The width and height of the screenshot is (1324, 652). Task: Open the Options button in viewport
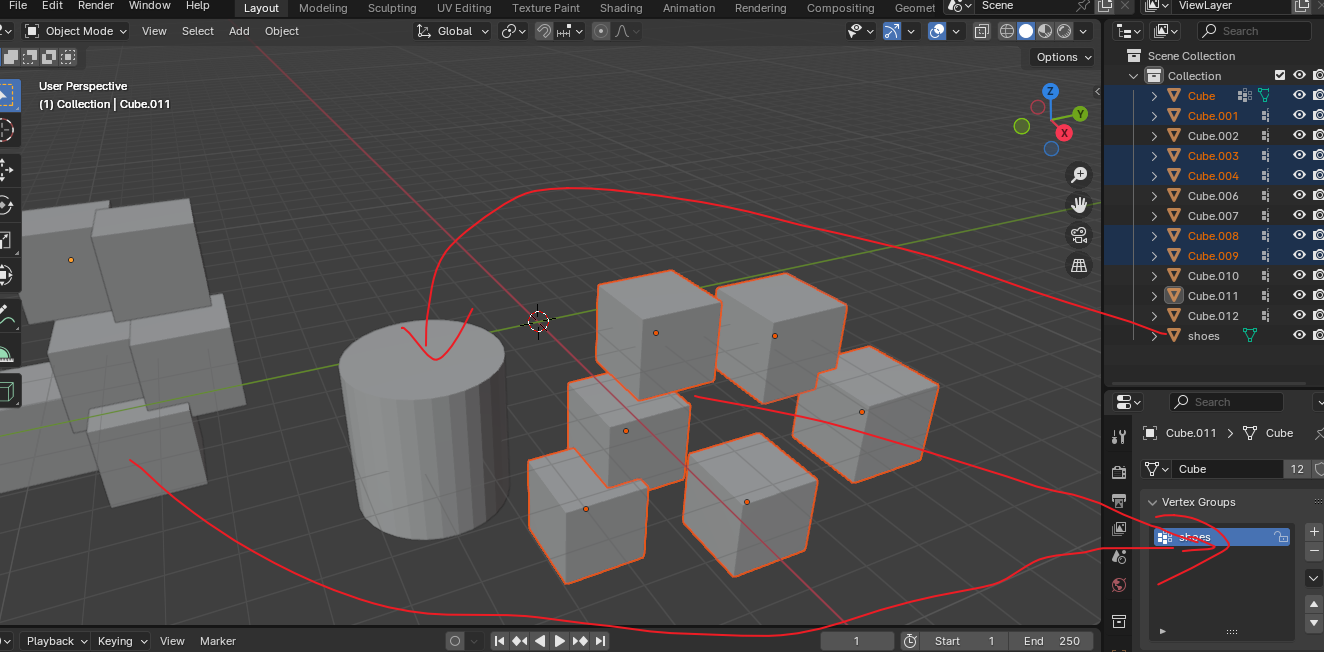(1063, 57)
